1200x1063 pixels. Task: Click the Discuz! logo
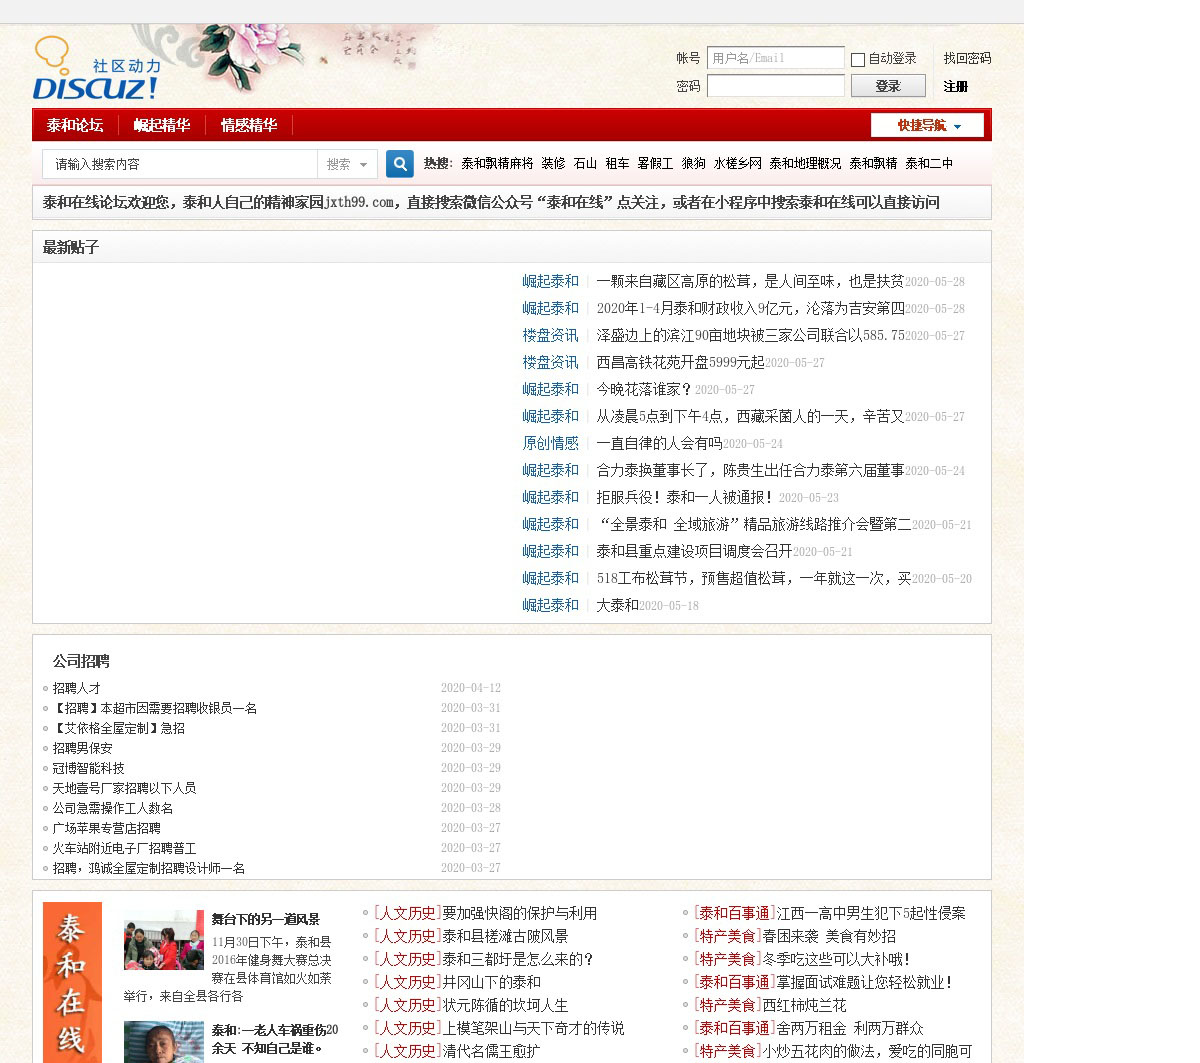[96, 70]
